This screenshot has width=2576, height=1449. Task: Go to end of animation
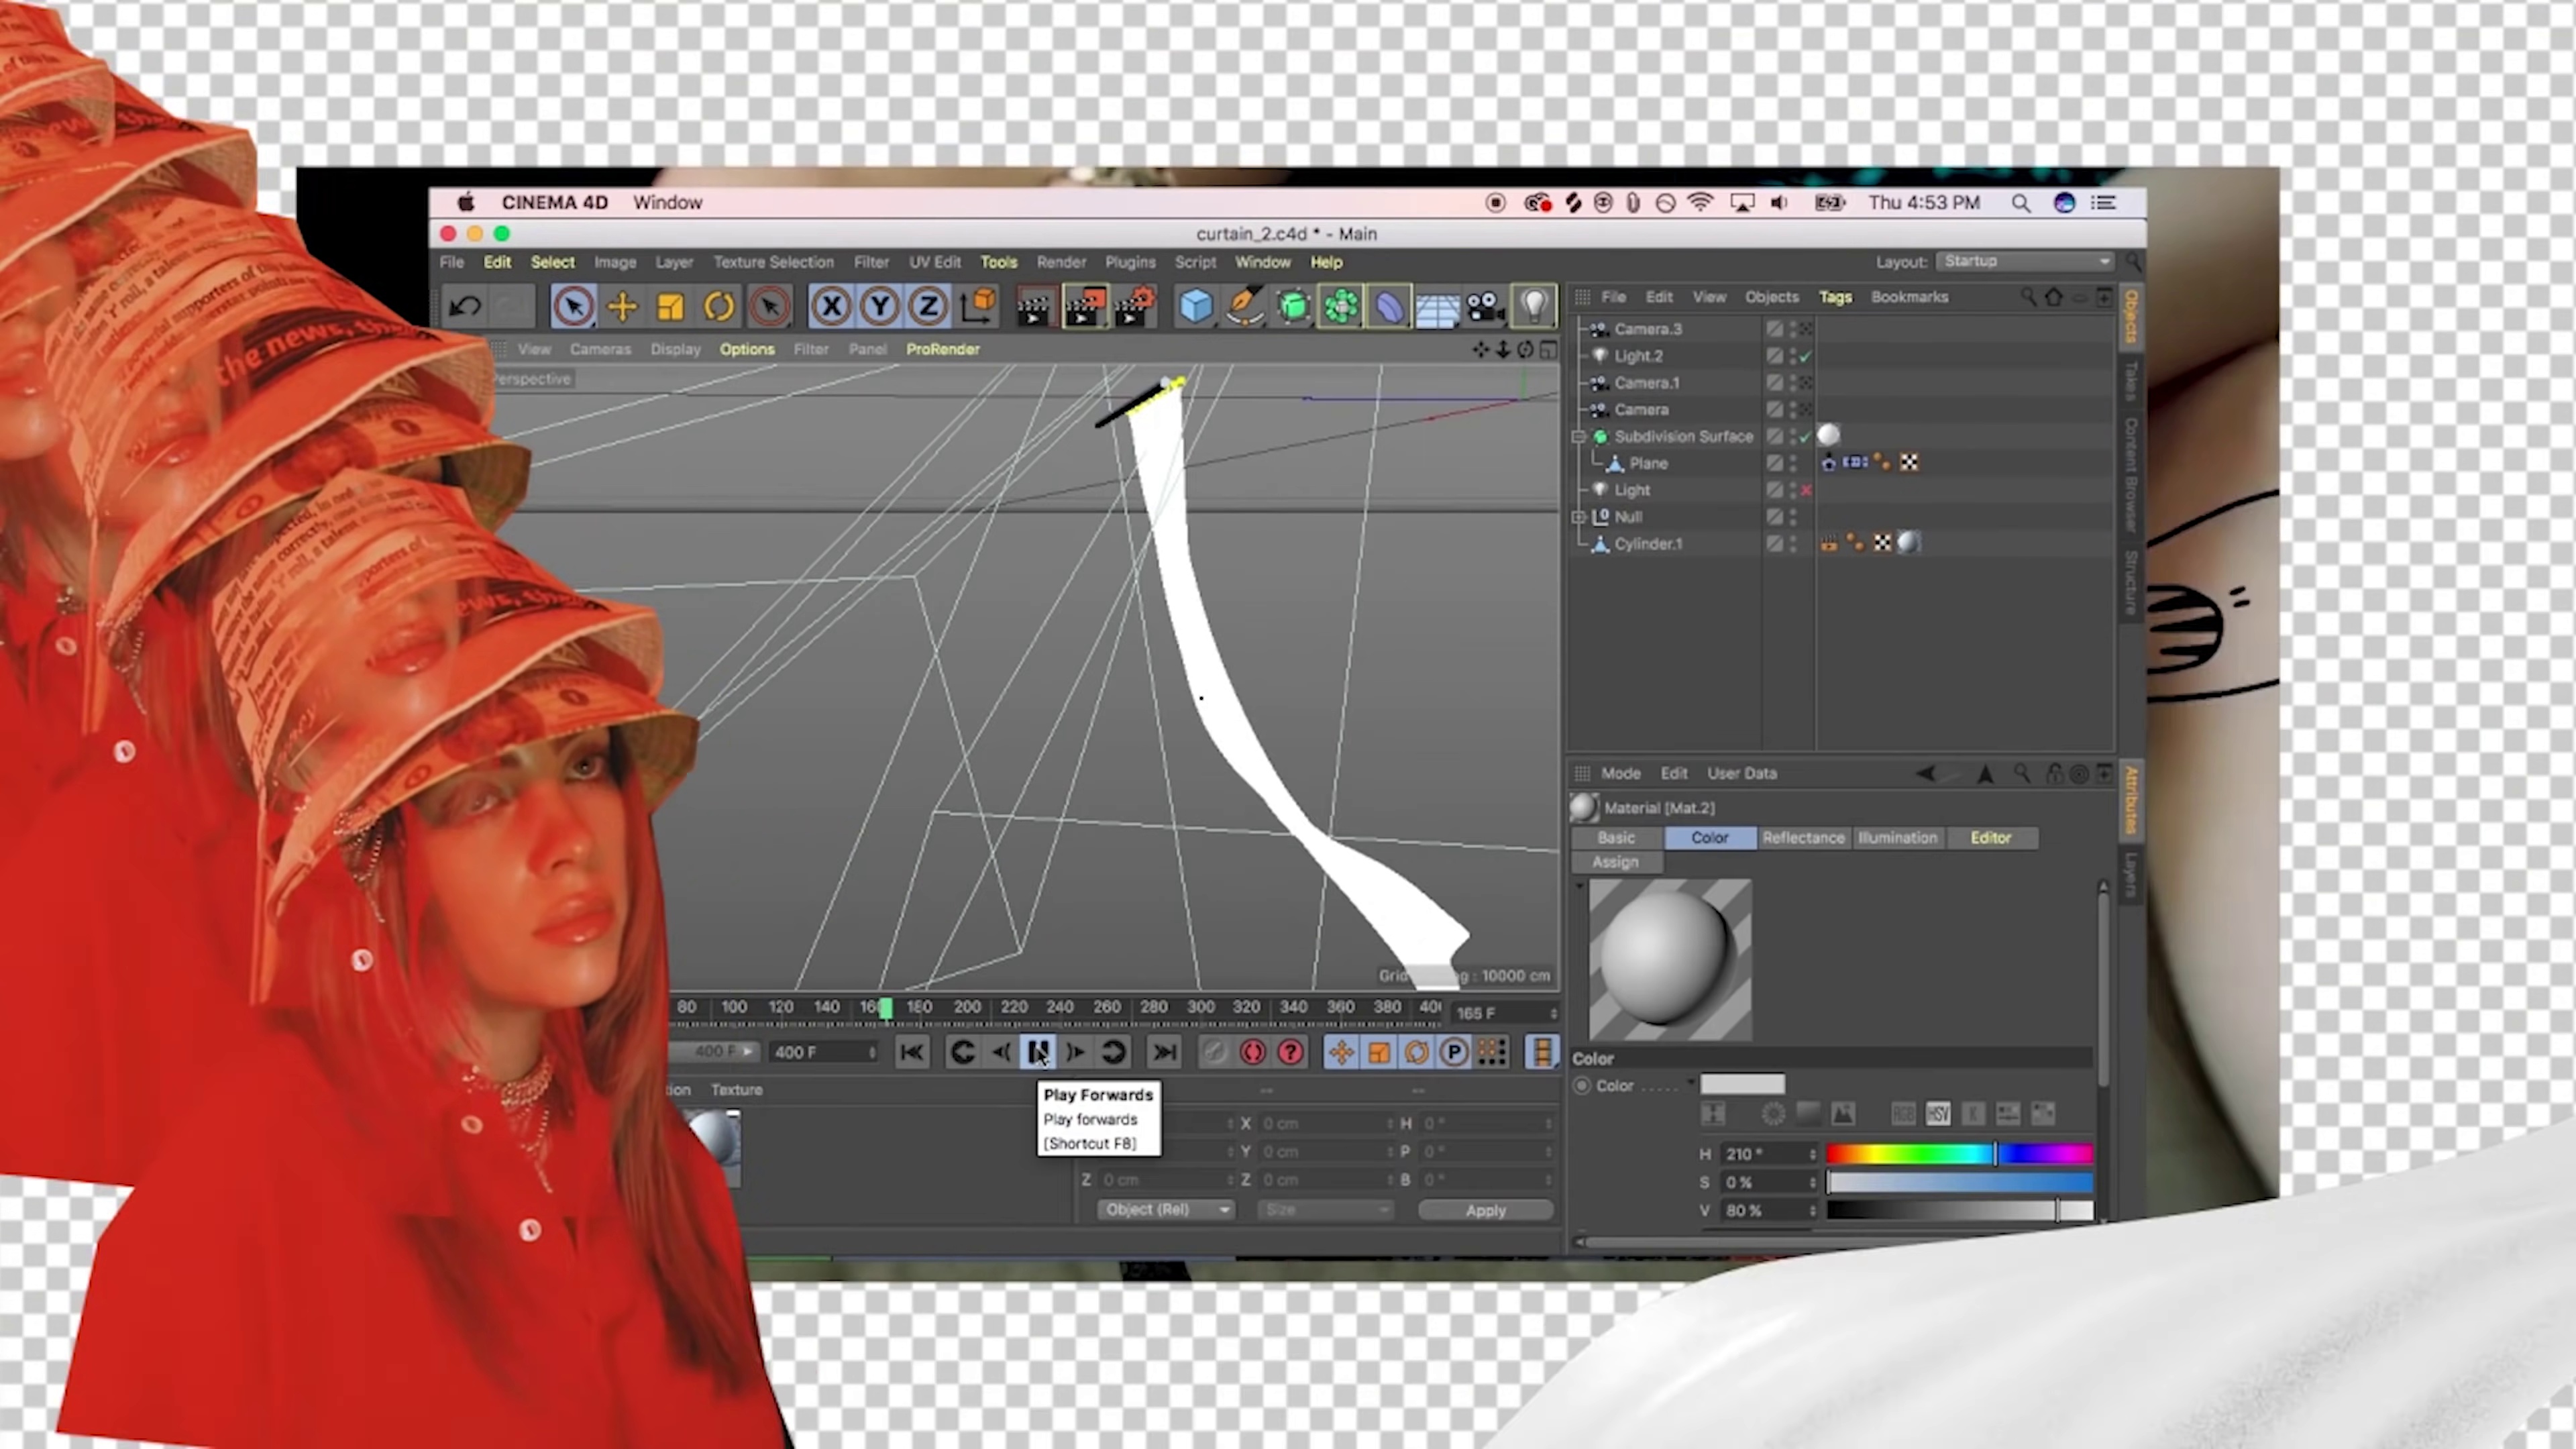(1164, 1052)
